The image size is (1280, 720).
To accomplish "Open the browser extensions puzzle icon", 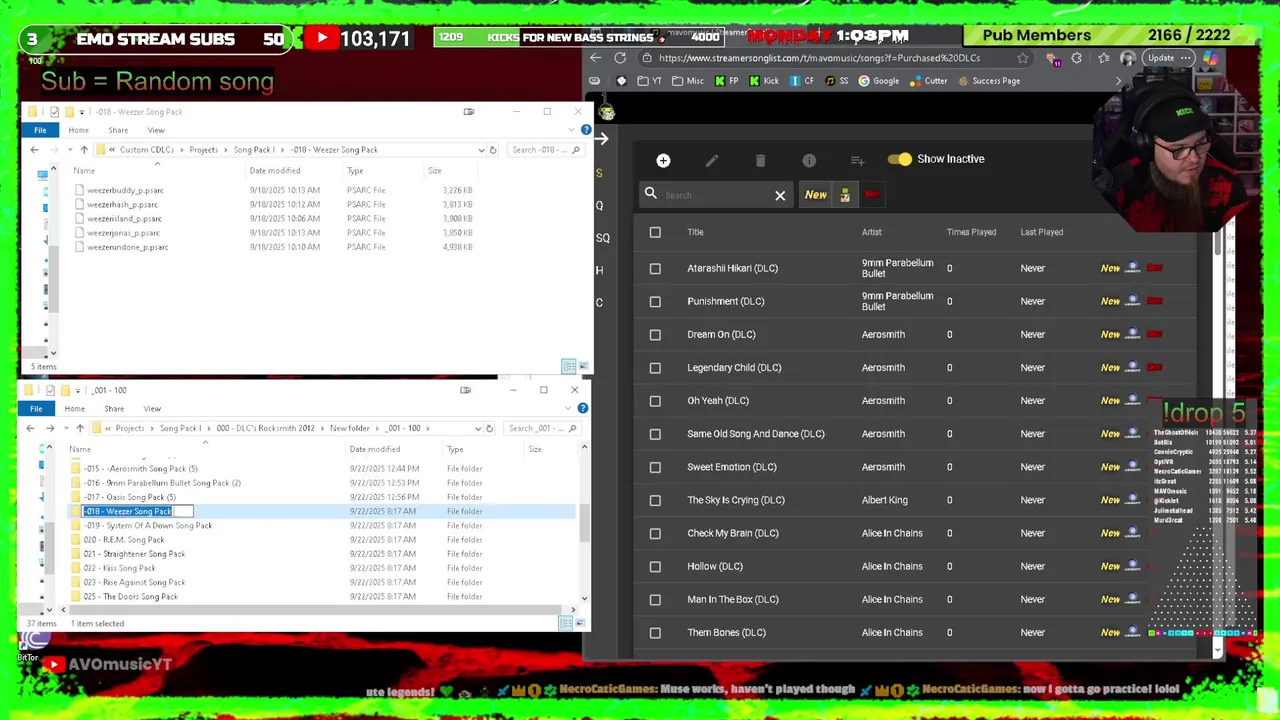I will 1076,58.
